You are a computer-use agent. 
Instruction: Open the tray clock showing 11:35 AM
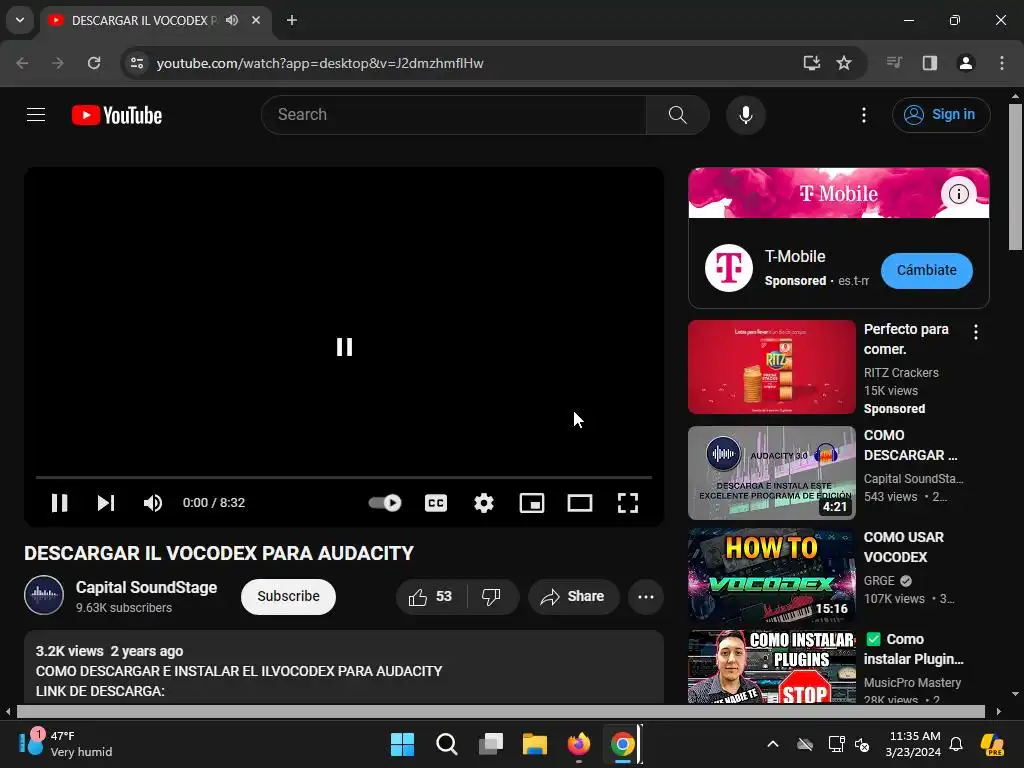(x=914, y=744)
